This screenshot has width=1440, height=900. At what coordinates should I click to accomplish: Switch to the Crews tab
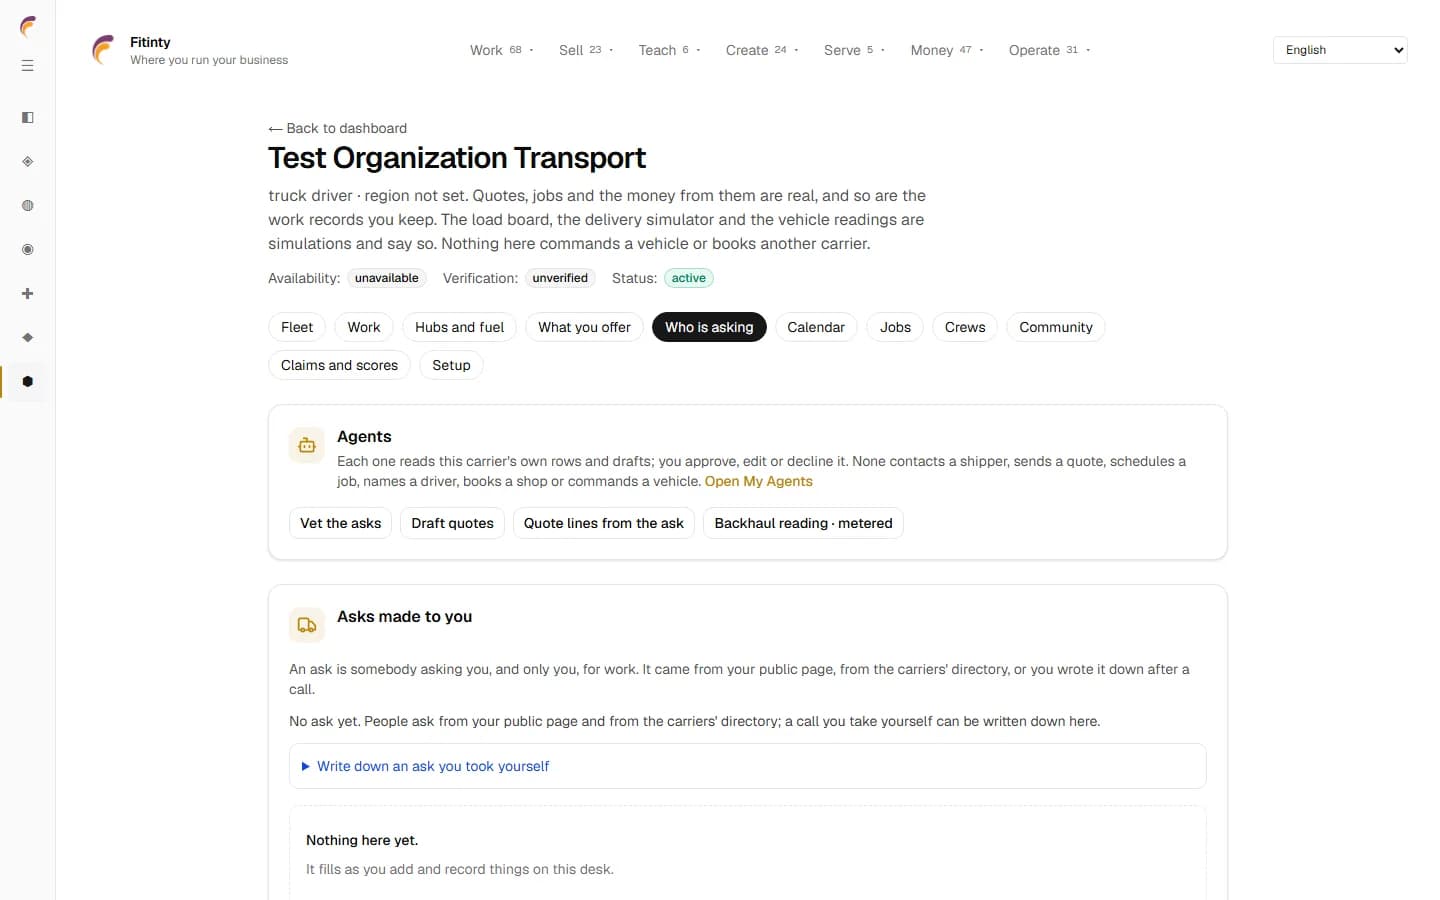[x=965, y=327]
